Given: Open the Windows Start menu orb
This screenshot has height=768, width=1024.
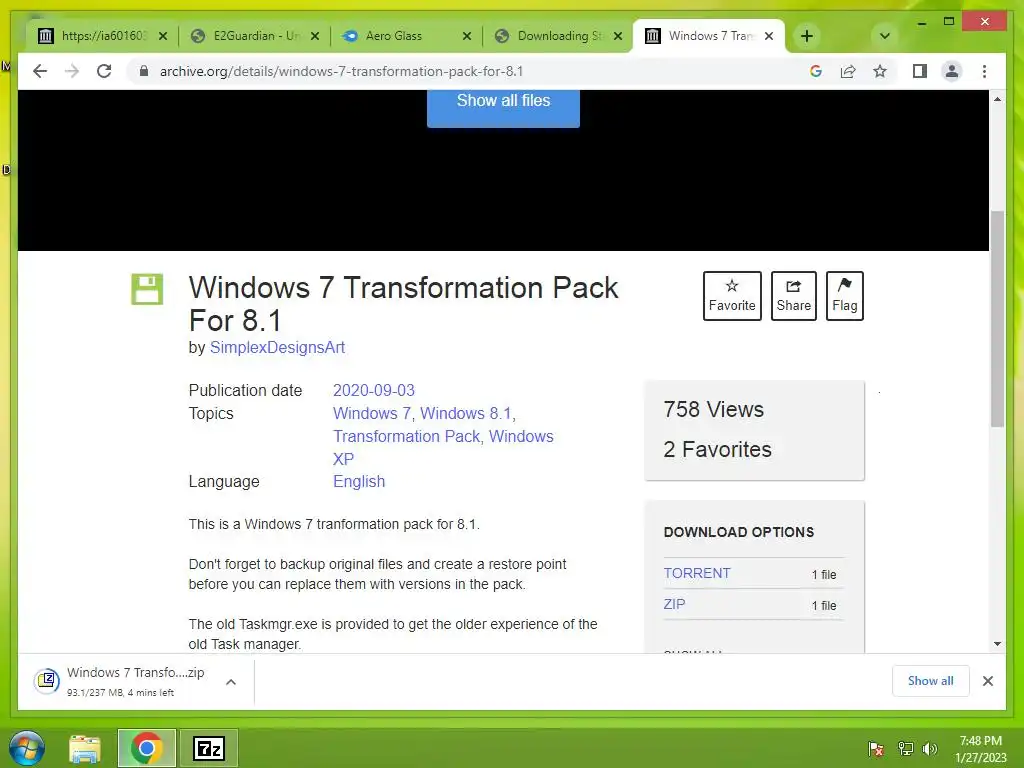Looking at the screenshot, I should 27,748.
